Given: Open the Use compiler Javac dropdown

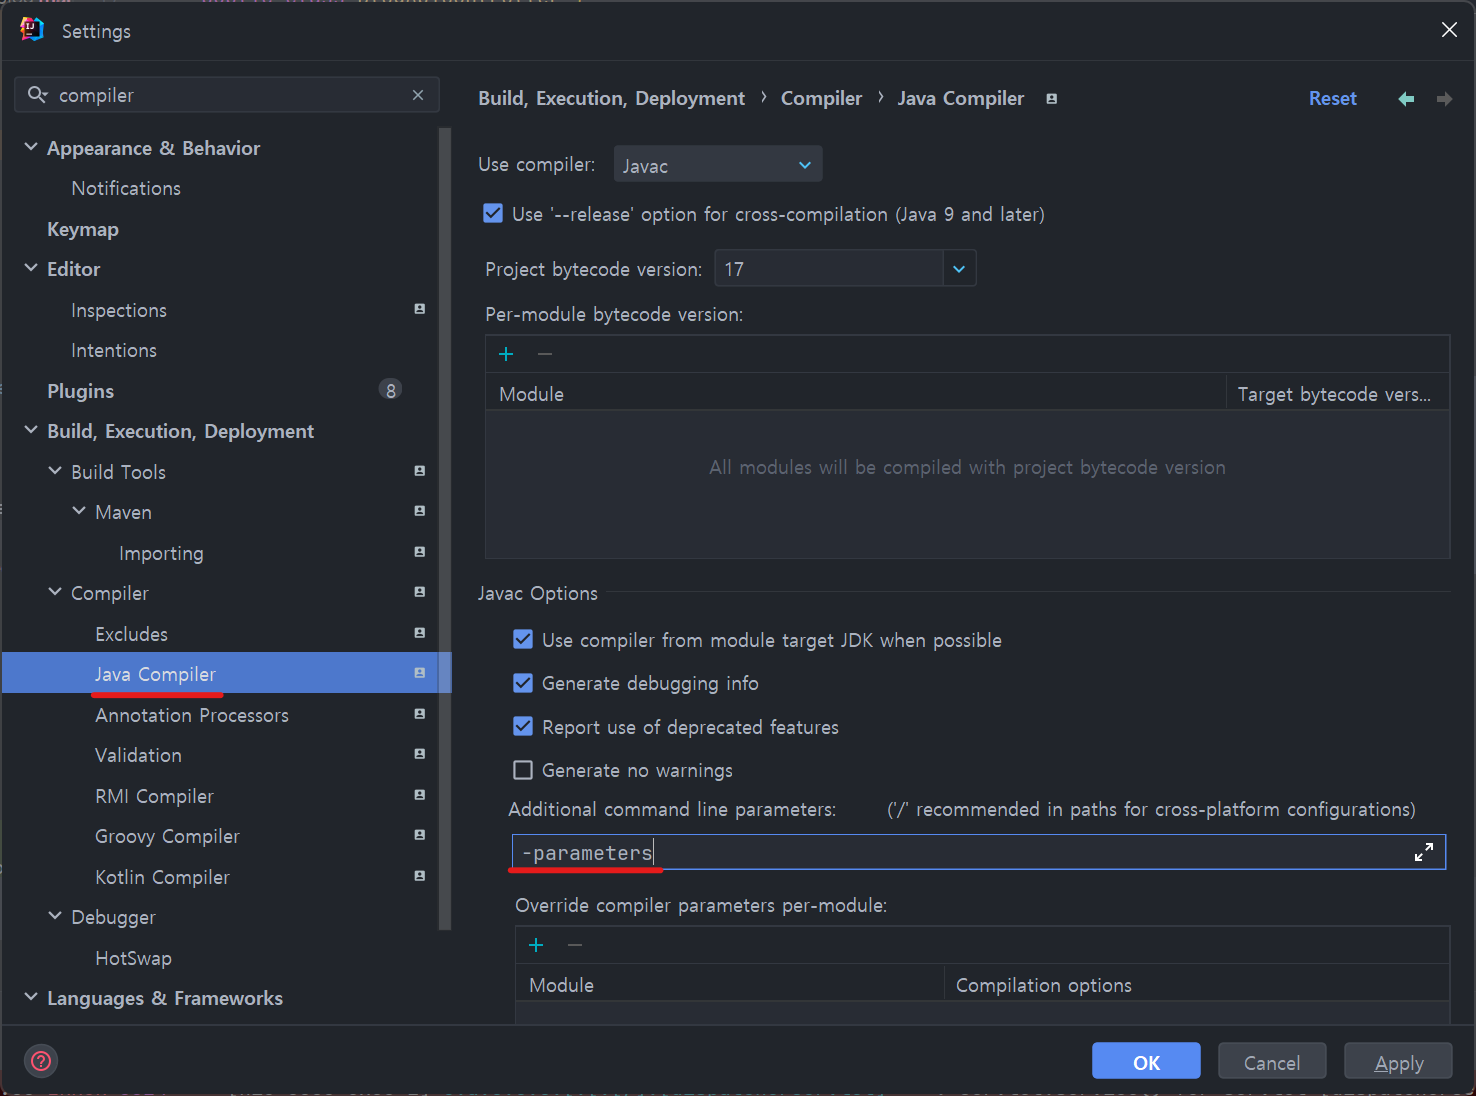Looking at the screenshot, I should tap(718, 164).
